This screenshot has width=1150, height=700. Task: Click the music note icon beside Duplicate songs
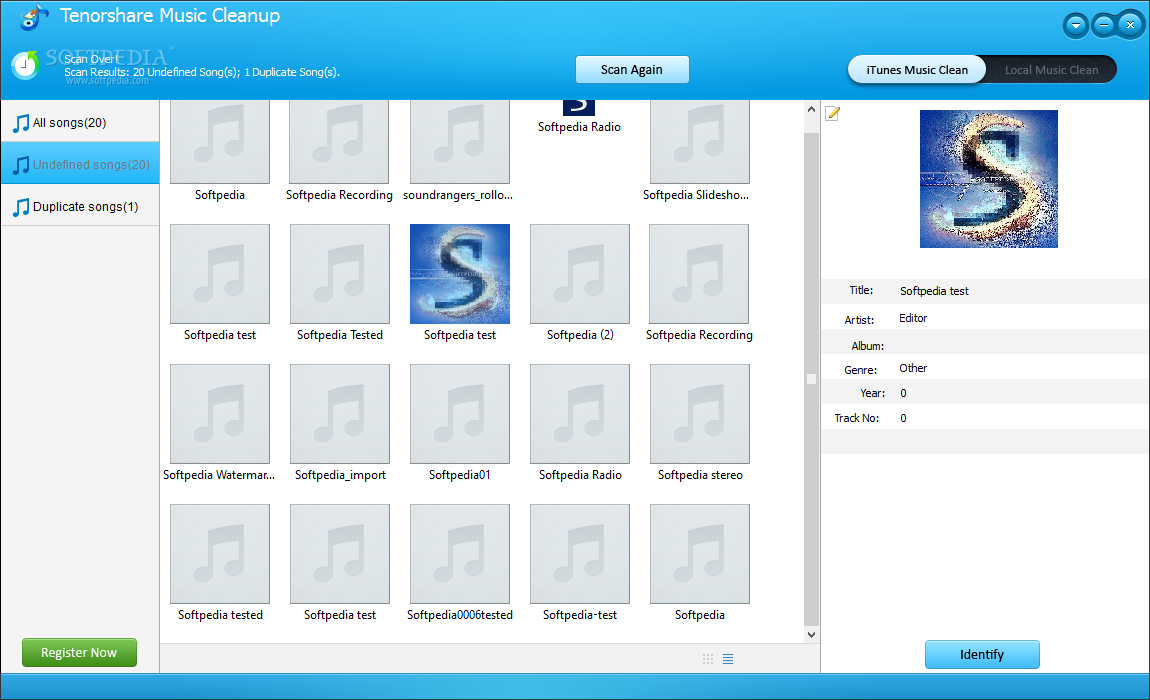(x=21, y=208)
